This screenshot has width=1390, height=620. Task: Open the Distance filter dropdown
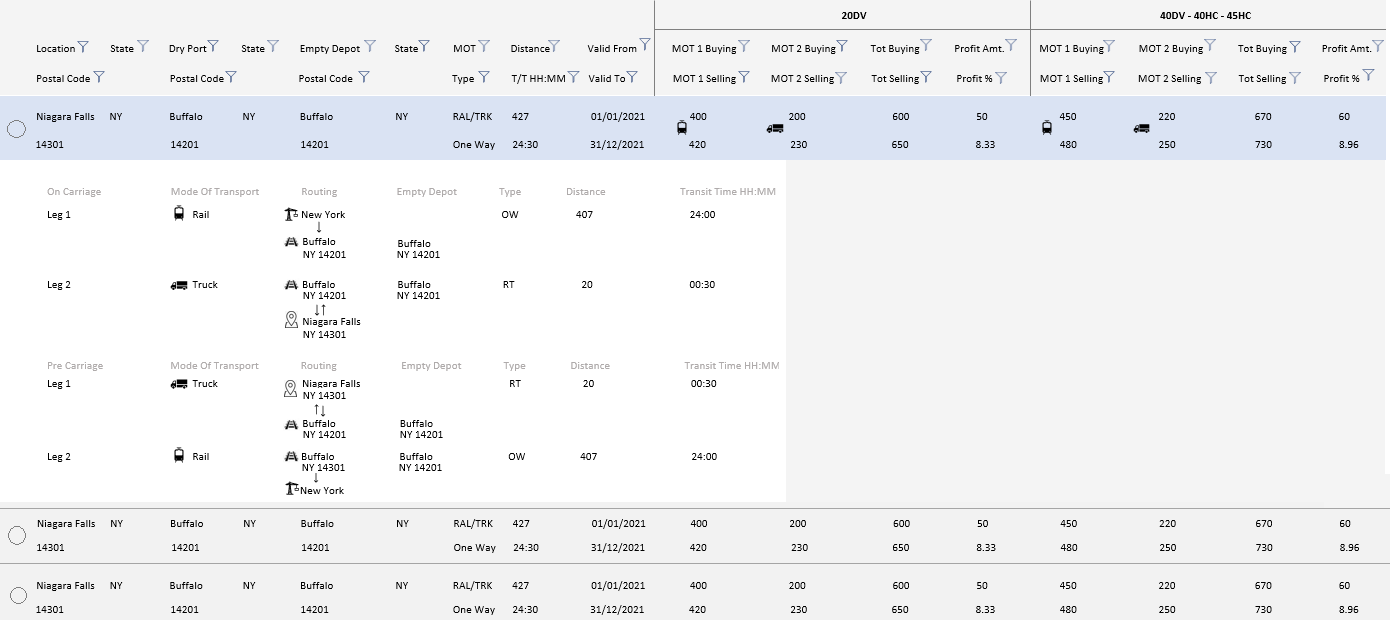tap(554, 47)
